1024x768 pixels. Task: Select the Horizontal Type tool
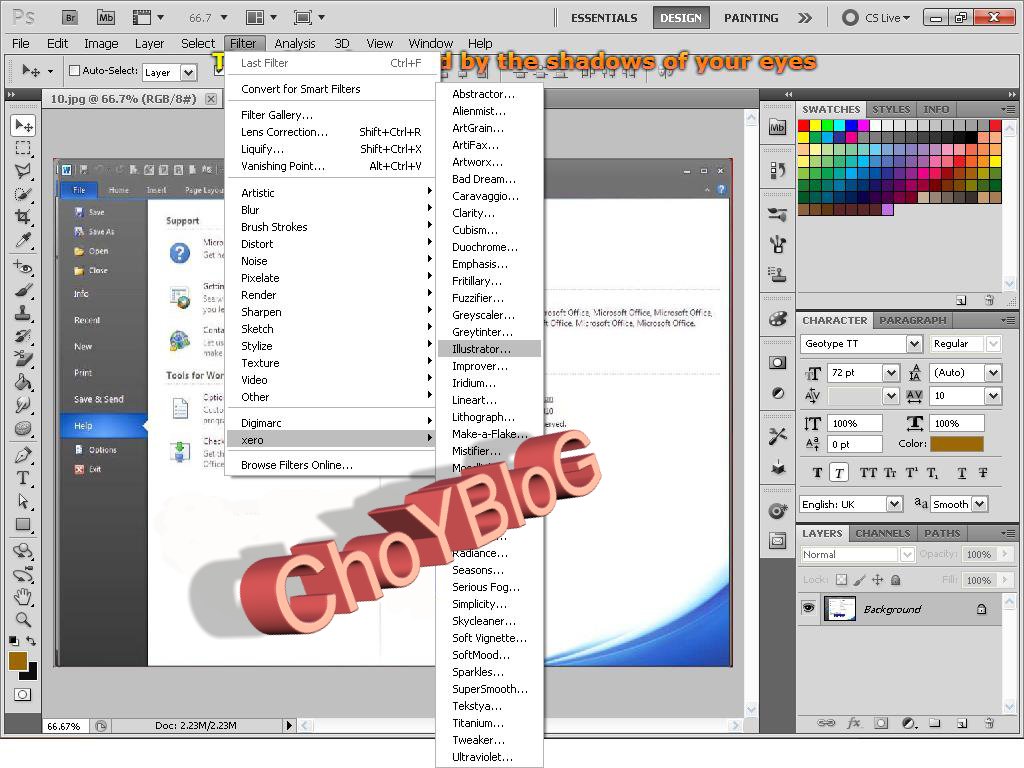coord(23,477)
